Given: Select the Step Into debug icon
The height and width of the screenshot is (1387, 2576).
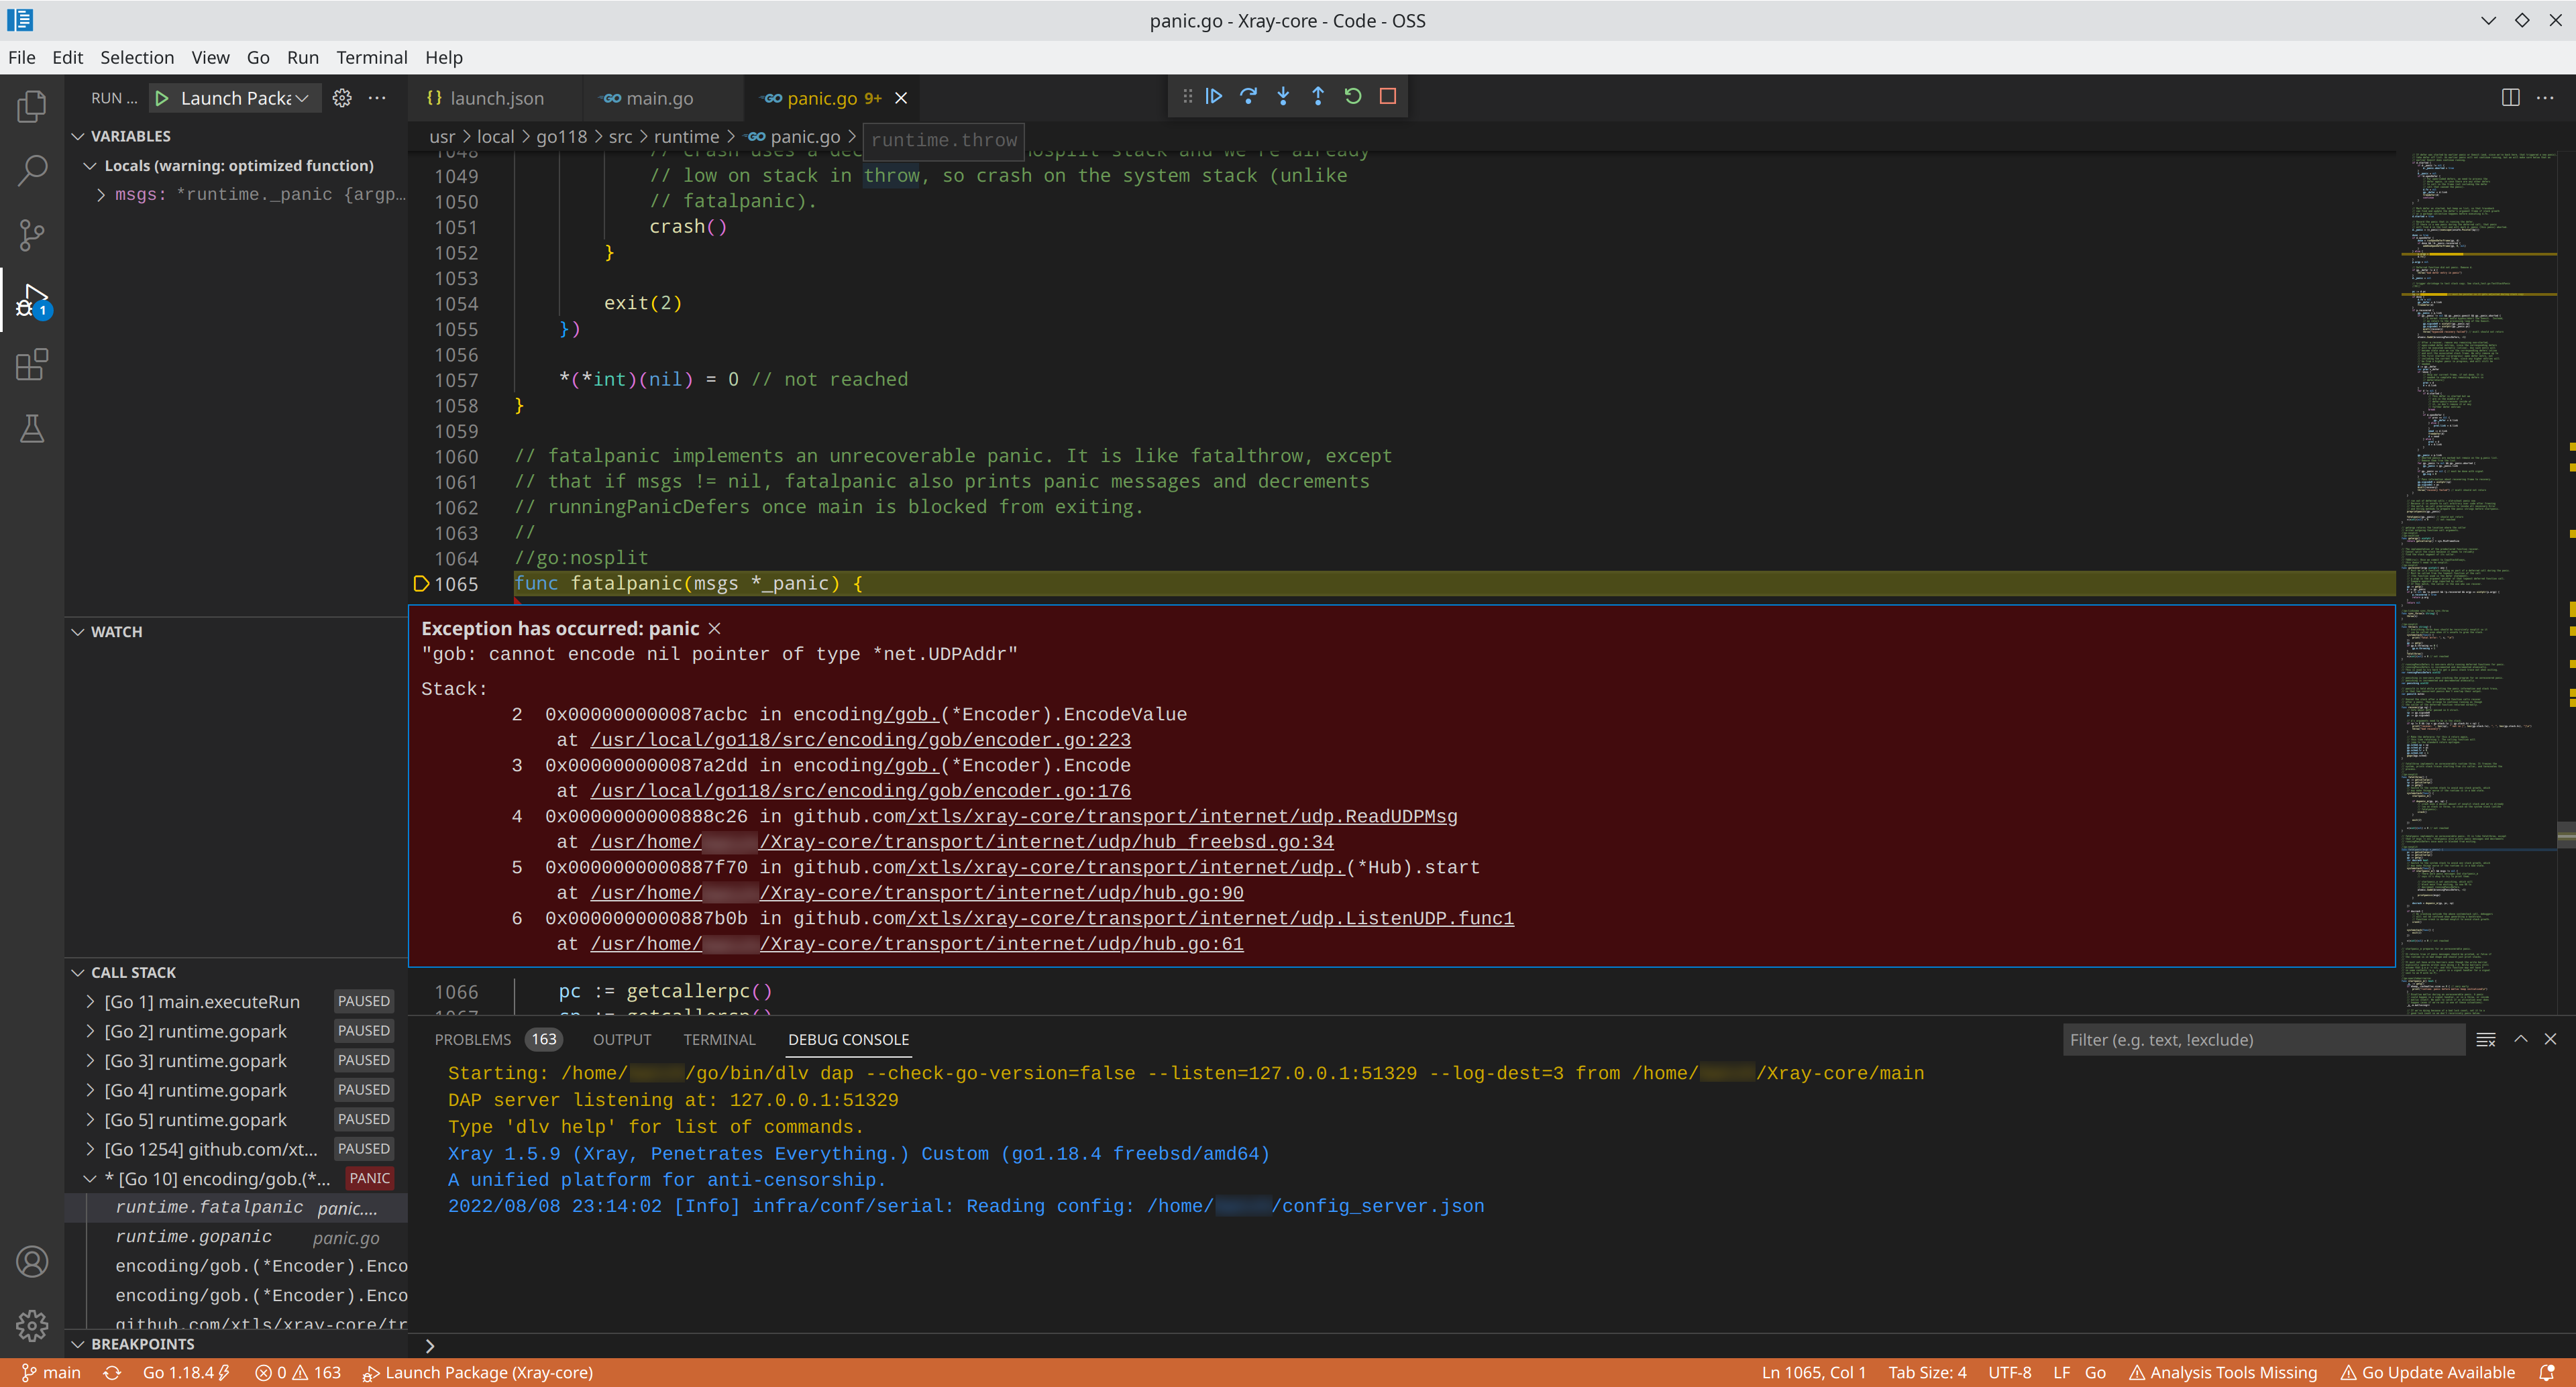Looking at the screenshot, I should [1283, 96].
